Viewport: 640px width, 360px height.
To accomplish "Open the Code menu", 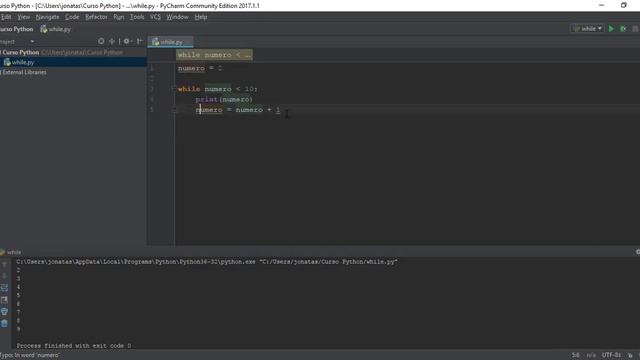I will pyautogui.click(x=72, y=17).
